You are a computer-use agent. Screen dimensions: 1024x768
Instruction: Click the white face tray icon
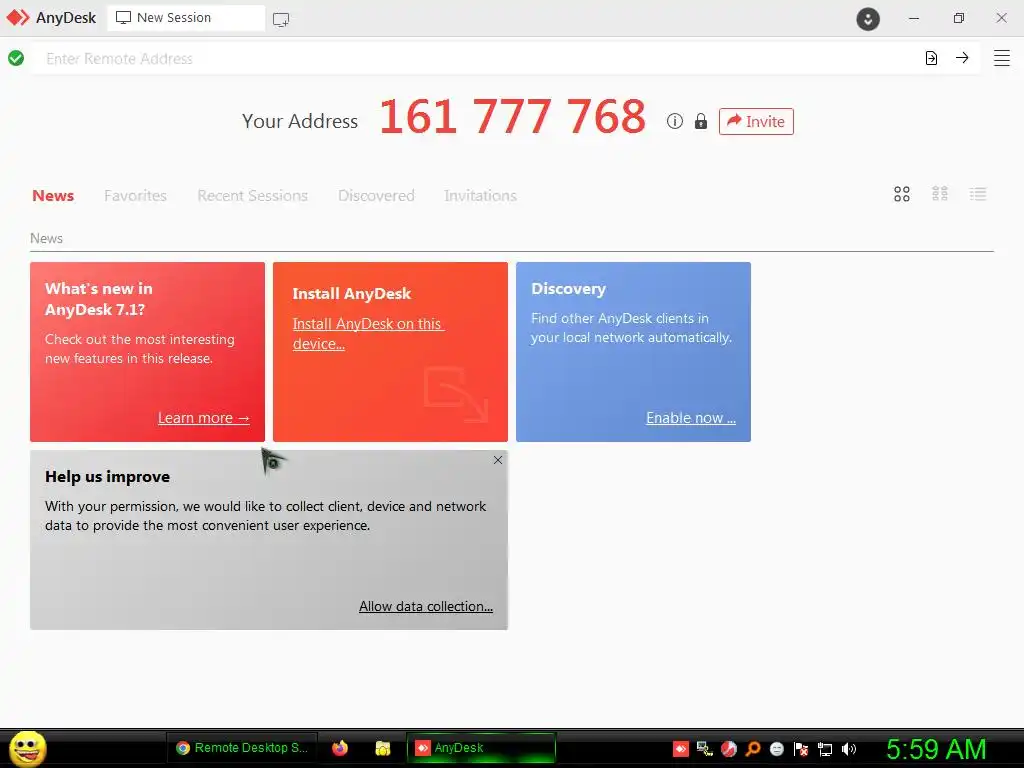(x=776, y=748)
